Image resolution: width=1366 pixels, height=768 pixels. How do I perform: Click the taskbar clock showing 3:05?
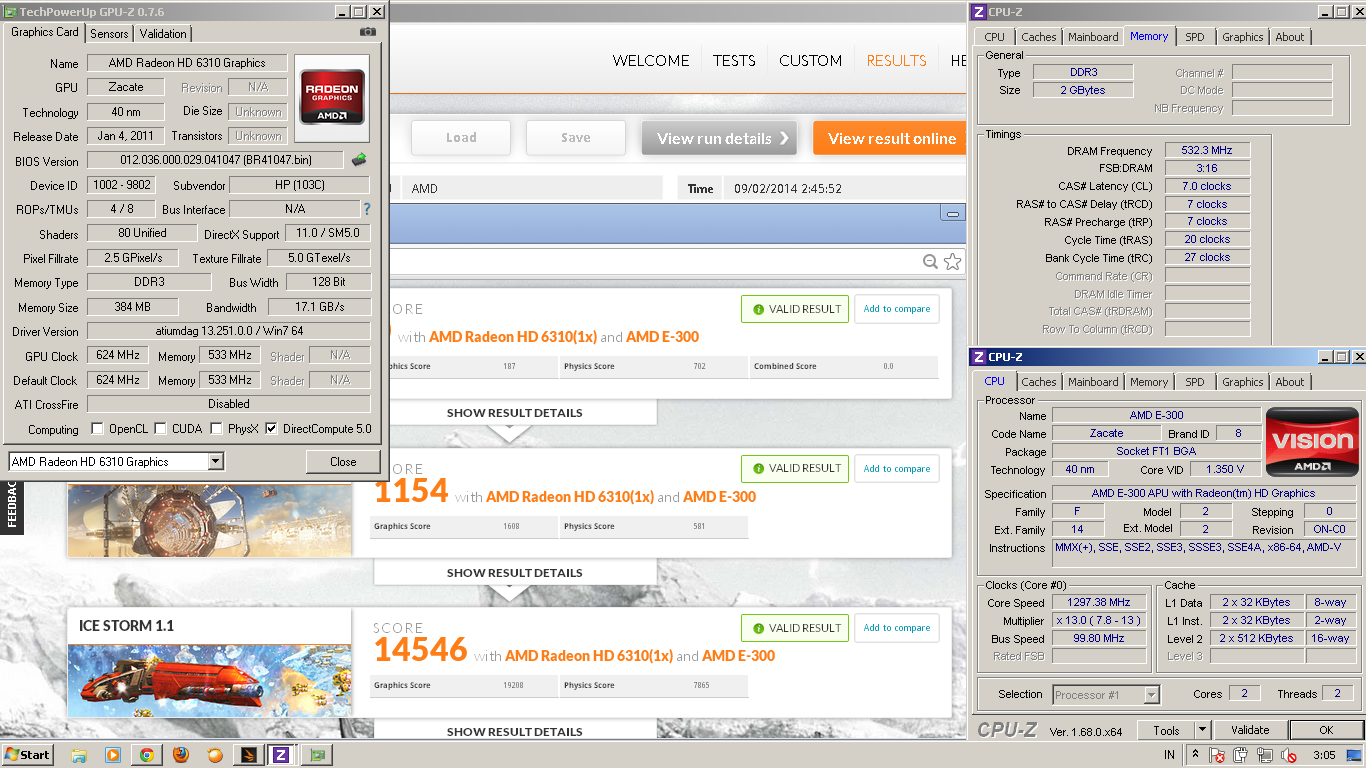1323,755
